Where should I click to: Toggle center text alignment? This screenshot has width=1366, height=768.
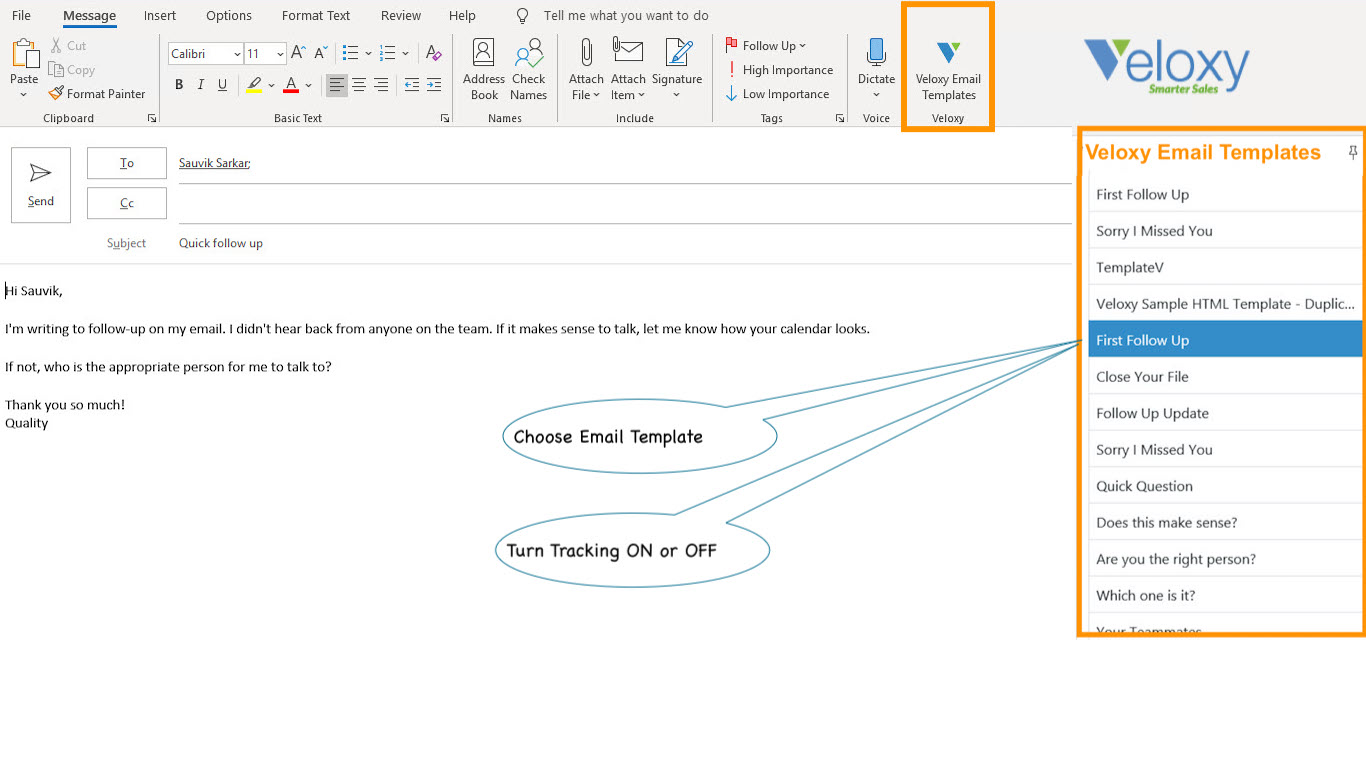[359, 85]
